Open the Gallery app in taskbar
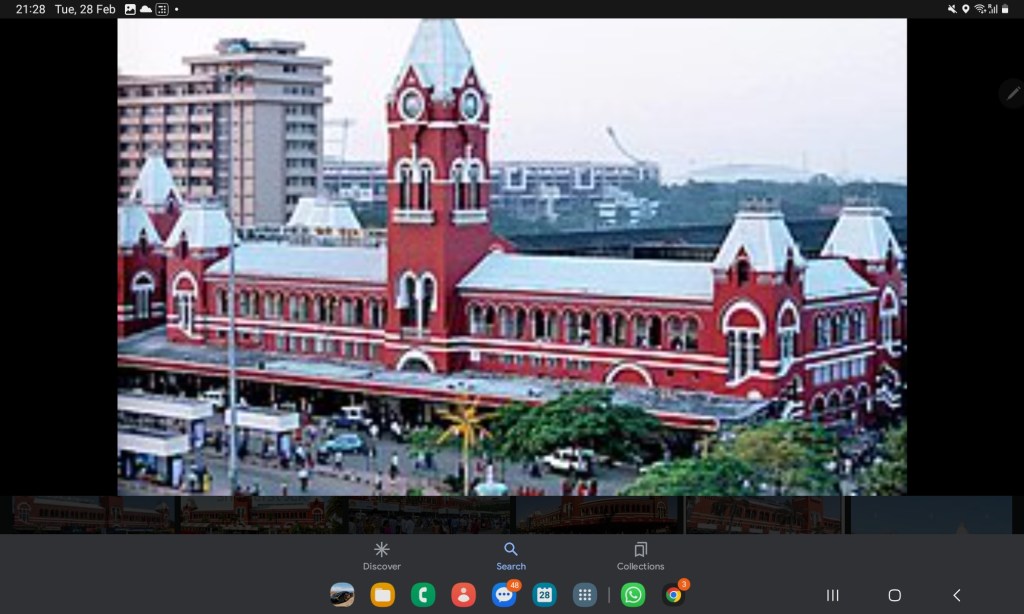 click(342, 595)
